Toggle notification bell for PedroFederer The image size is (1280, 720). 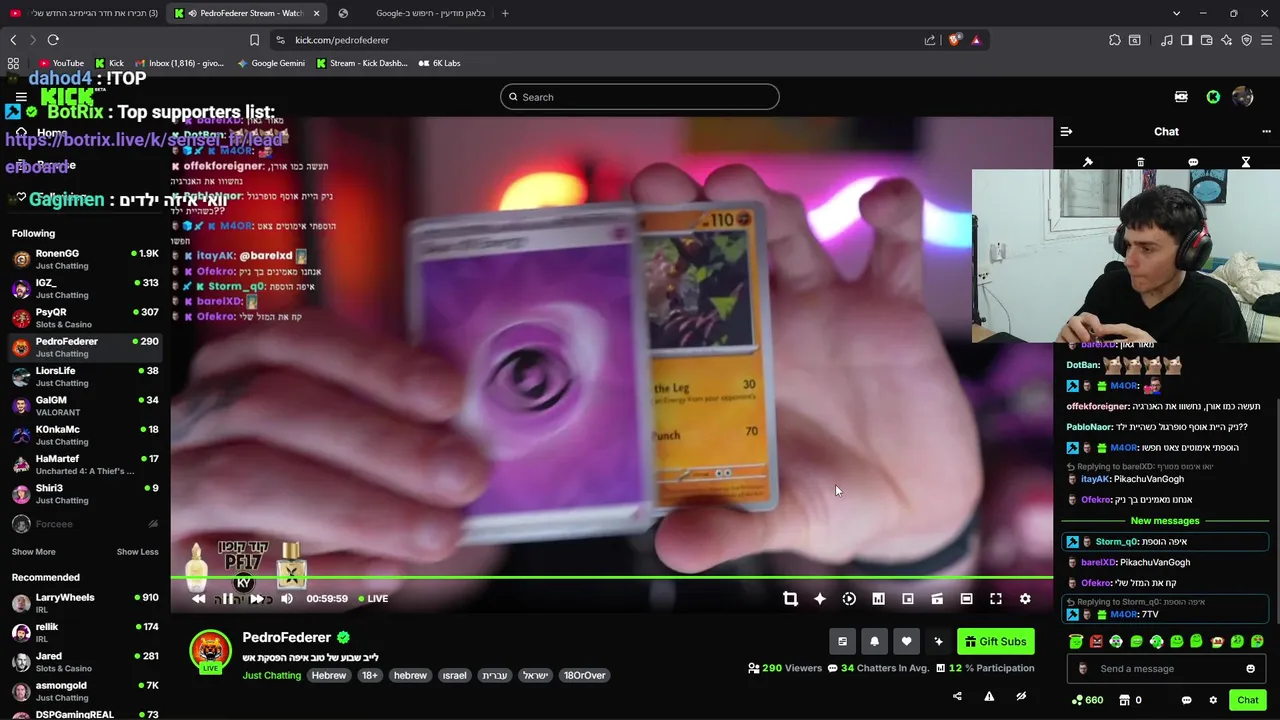coord(874,642)
